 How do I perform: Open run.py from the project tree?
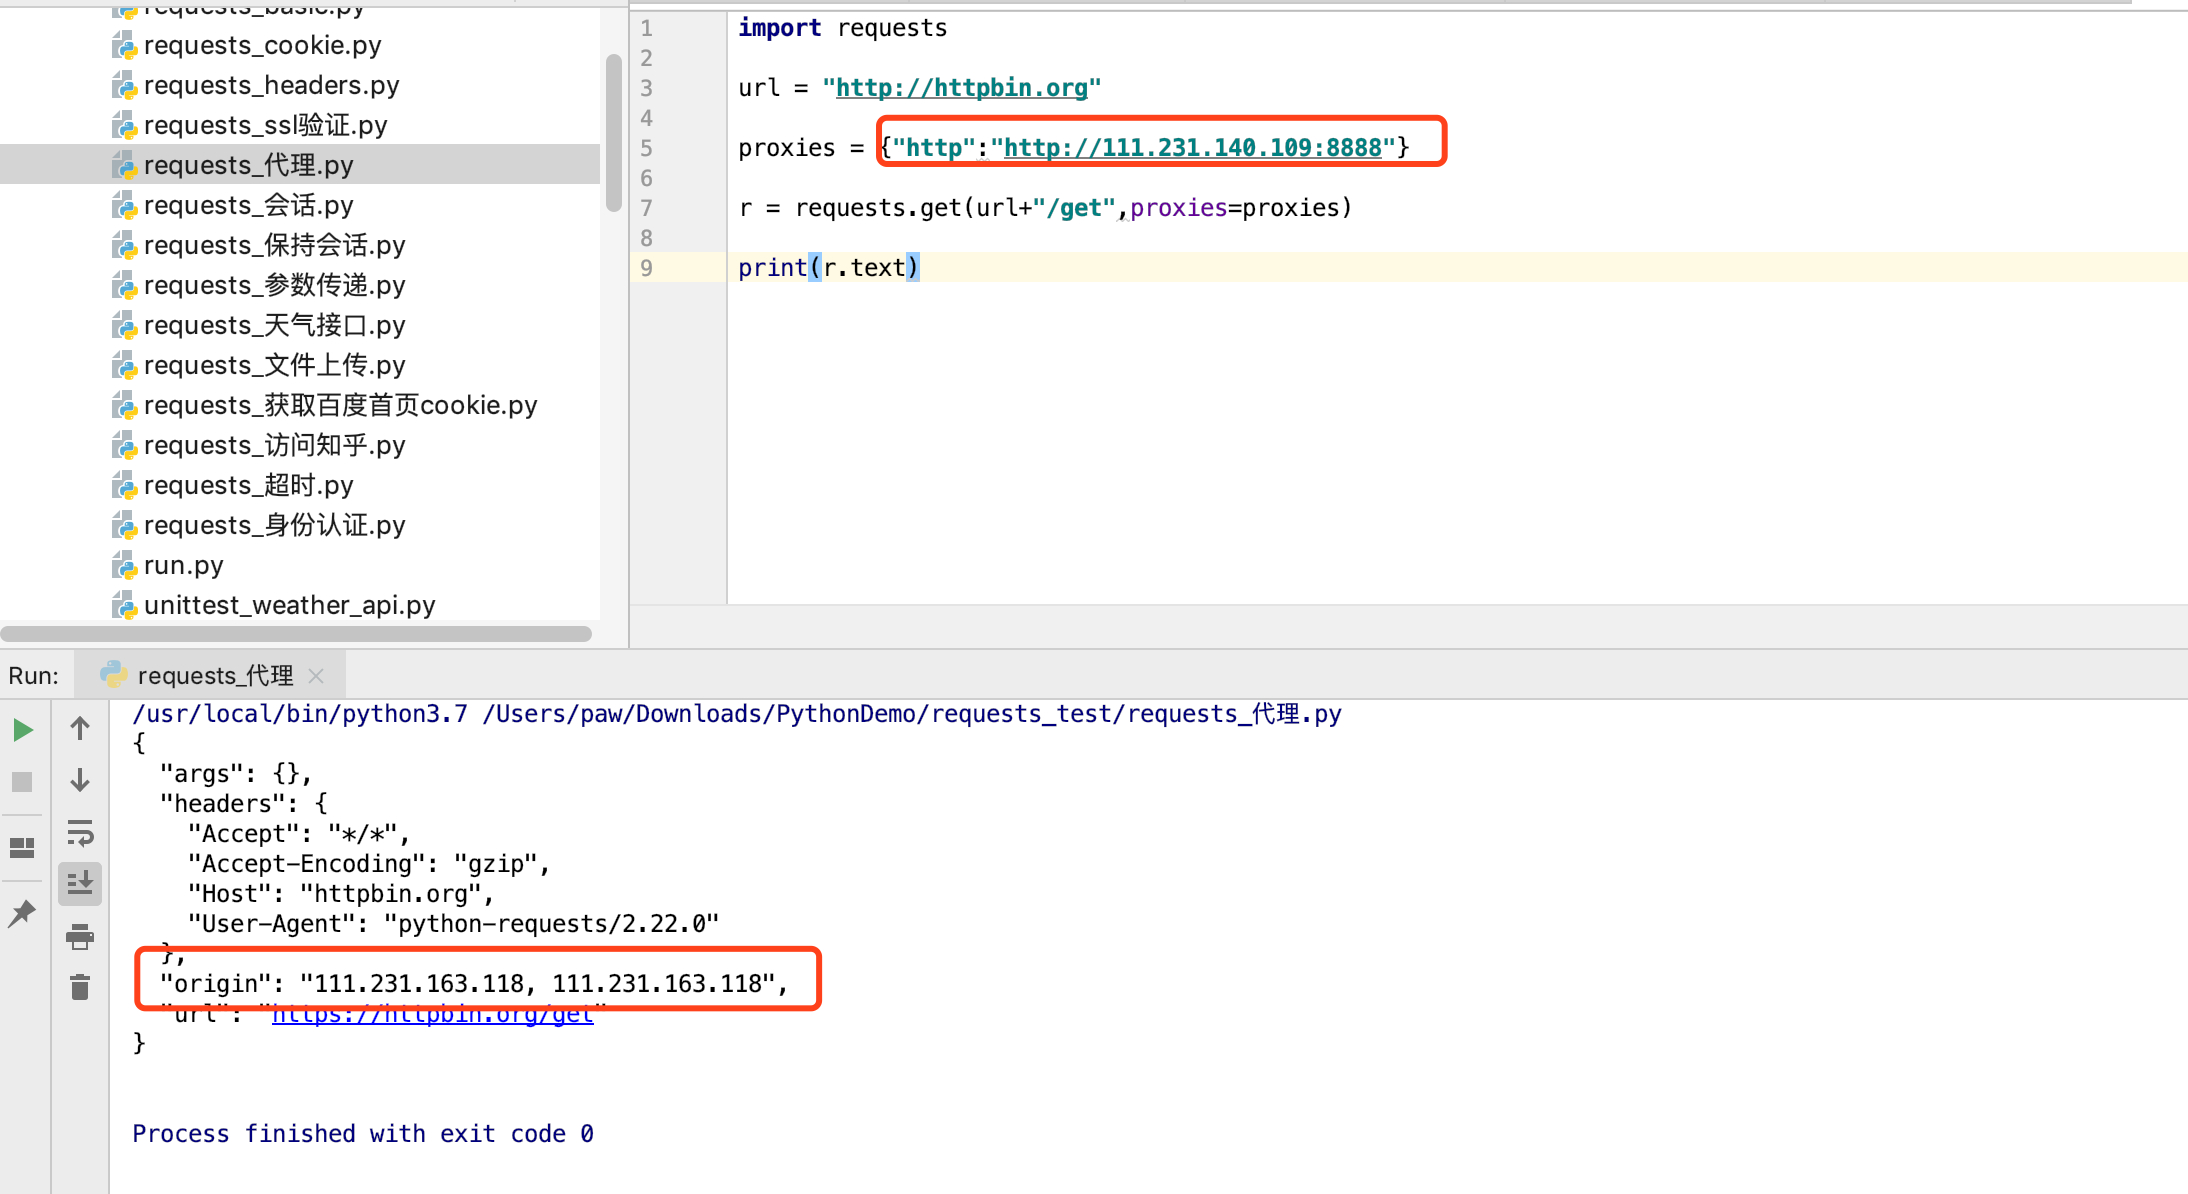point(183,565)
